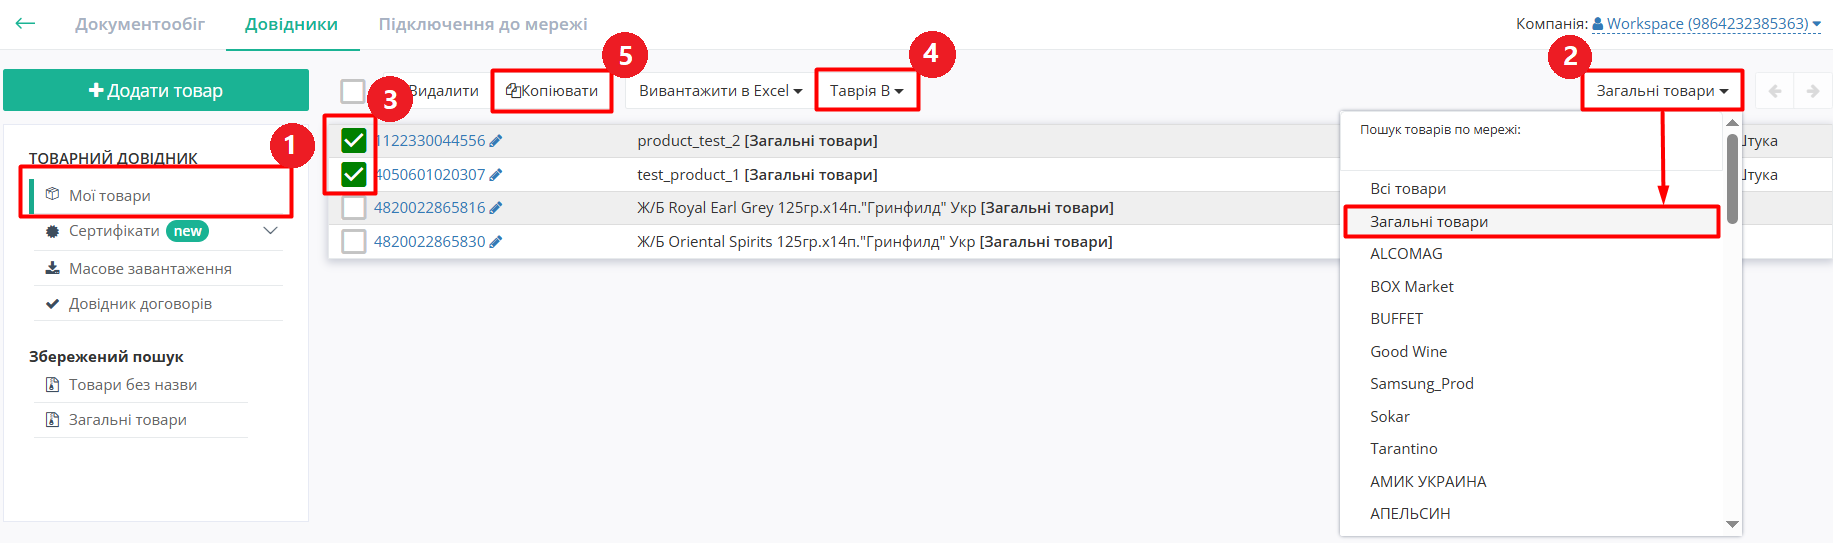Check the Royal Earl Grey row checkbox
This screenshot has width=1833, height=543.
coord(354,208)
